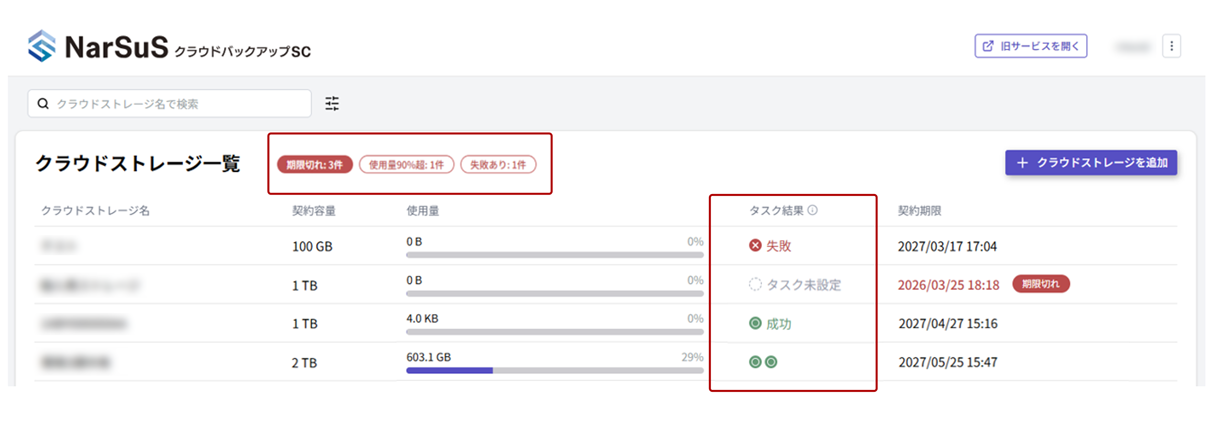Click the date 2027/03/17 17:04
The image size is (1220, 427).
coord(948,246)
